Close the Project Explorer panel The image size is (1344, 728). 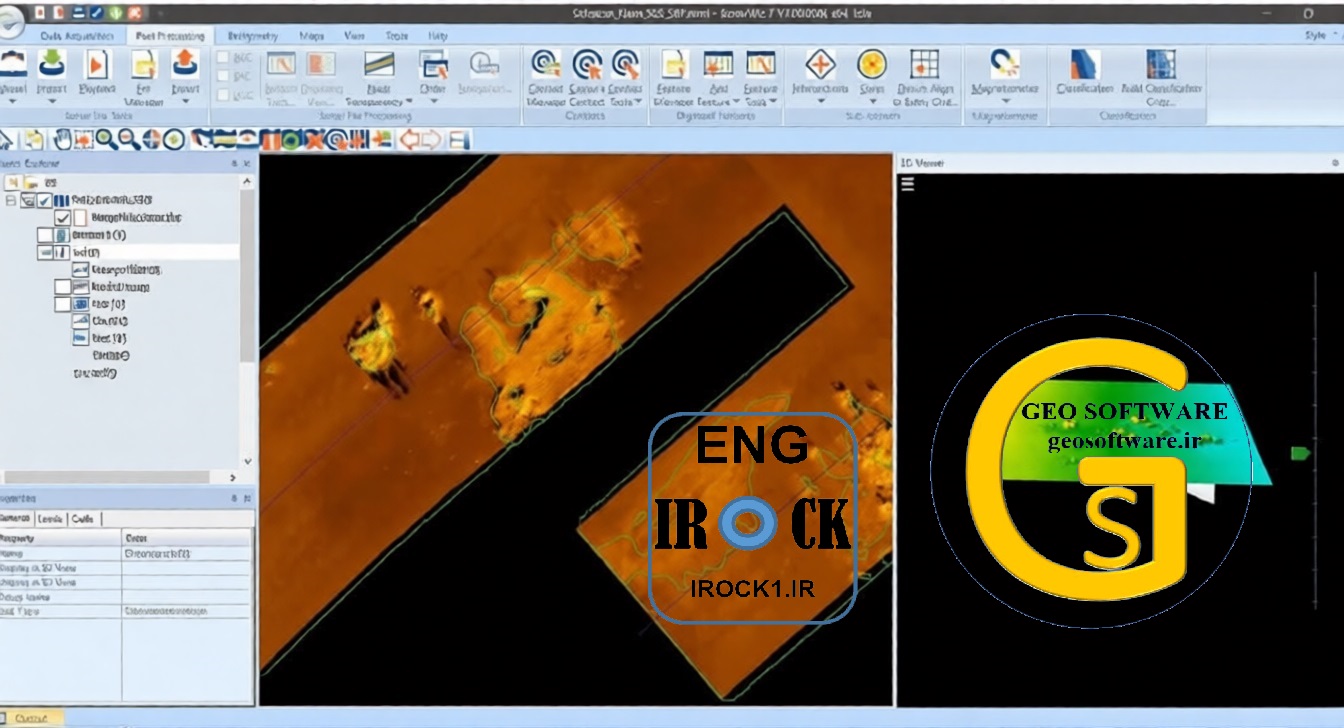tap(246, 163)
